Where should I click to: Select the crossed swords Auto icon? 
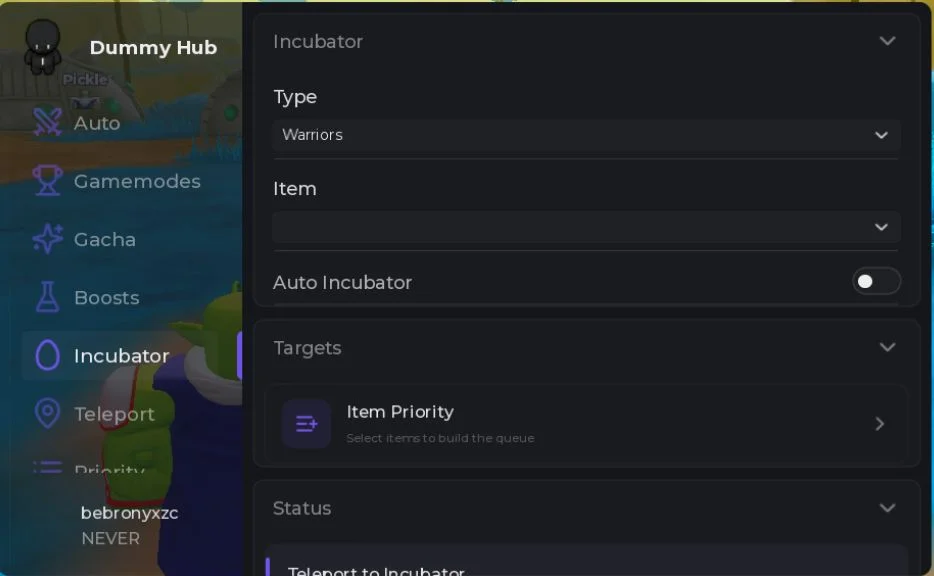click(47, 122)
